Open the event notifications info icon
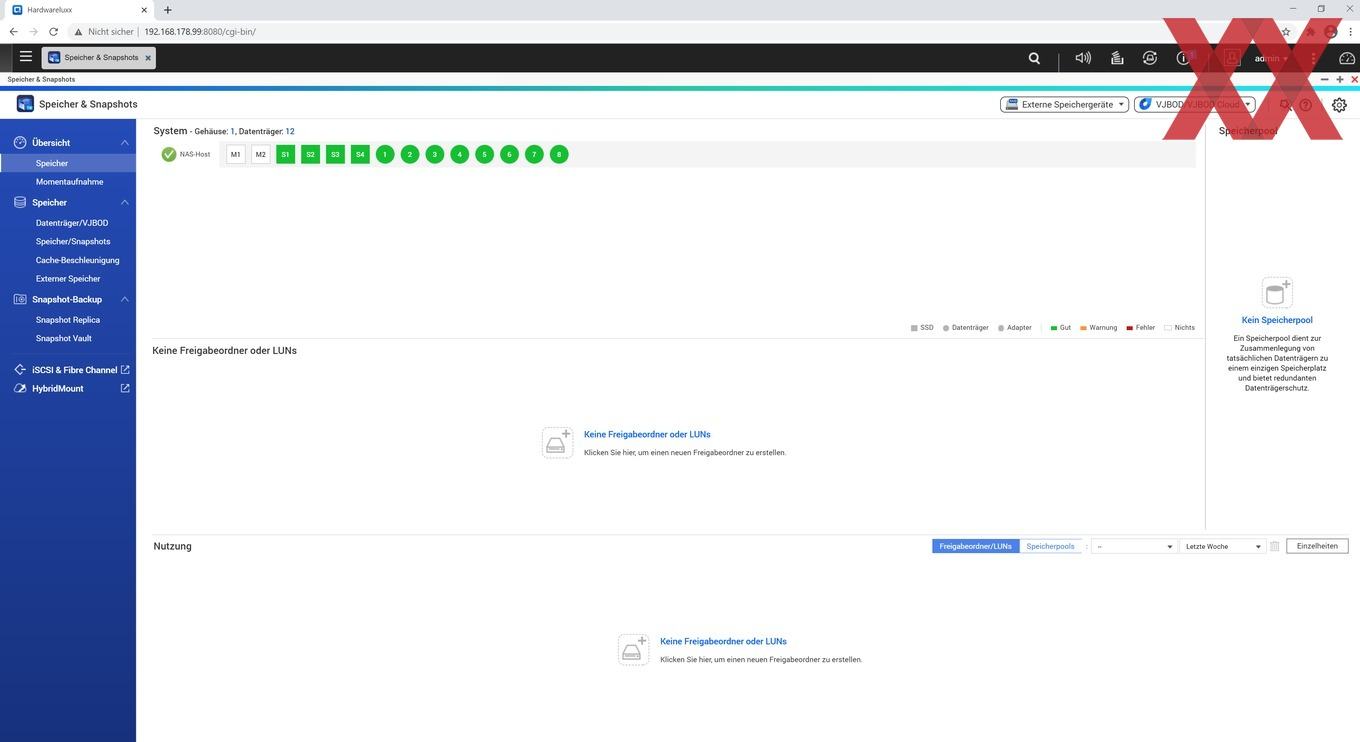Viewport: 1360px width, 742px height. tap(1184, 58)
